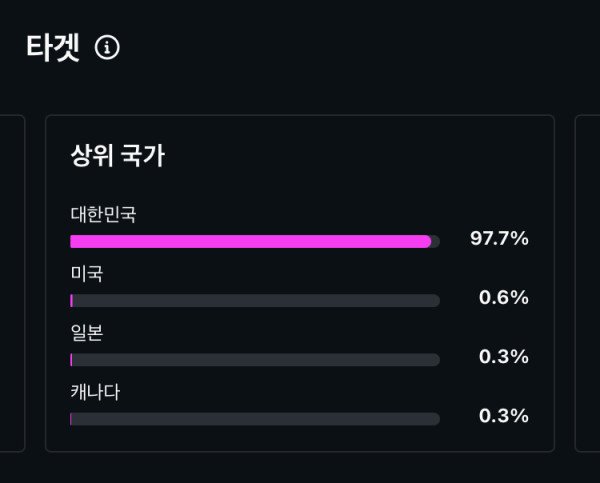Click the 0.3% value for 일본
The height and width of the screenshot is (483, 600).
(504, 357)
